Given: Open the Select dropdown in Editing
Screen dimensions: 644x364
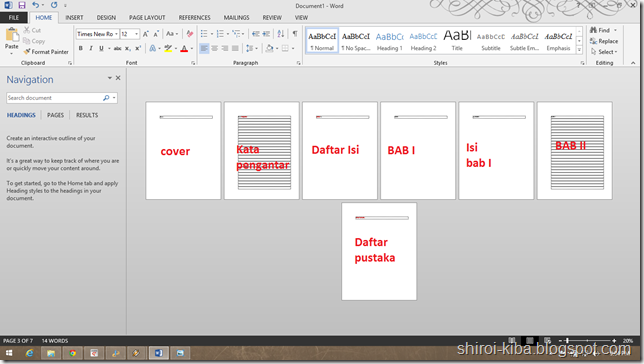Looking at the screenshot, I should [x=604, y=52].
